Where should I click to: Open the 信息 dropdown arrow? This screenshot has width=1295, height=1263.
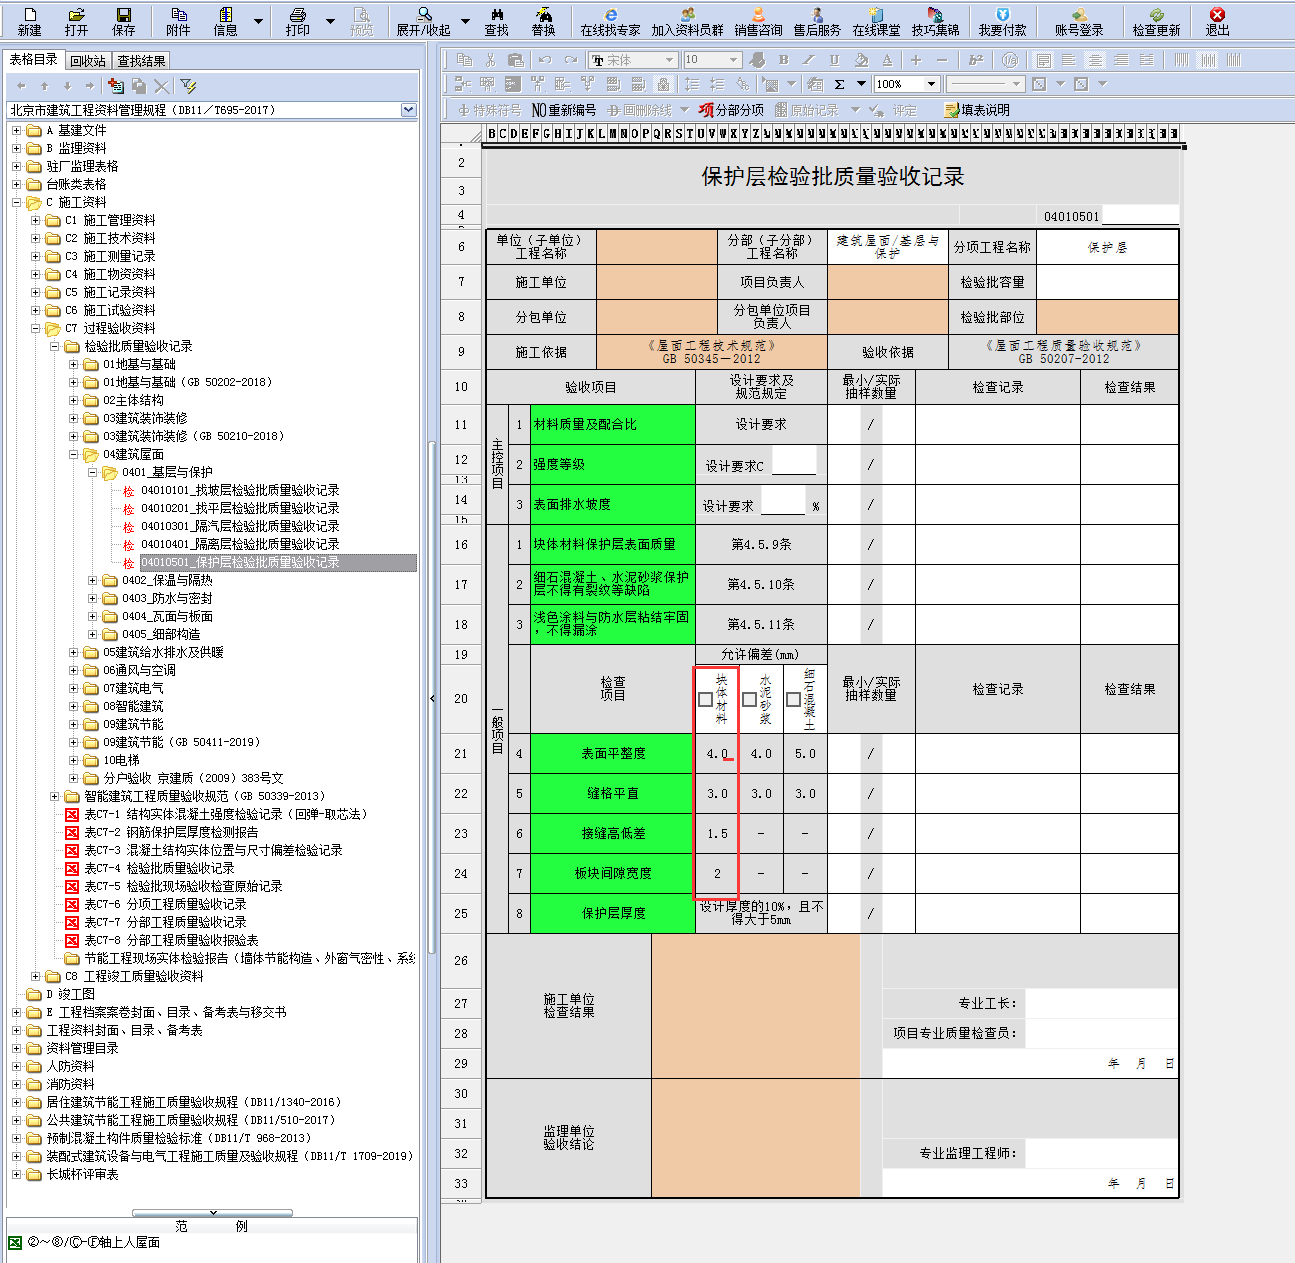(258, 21)
